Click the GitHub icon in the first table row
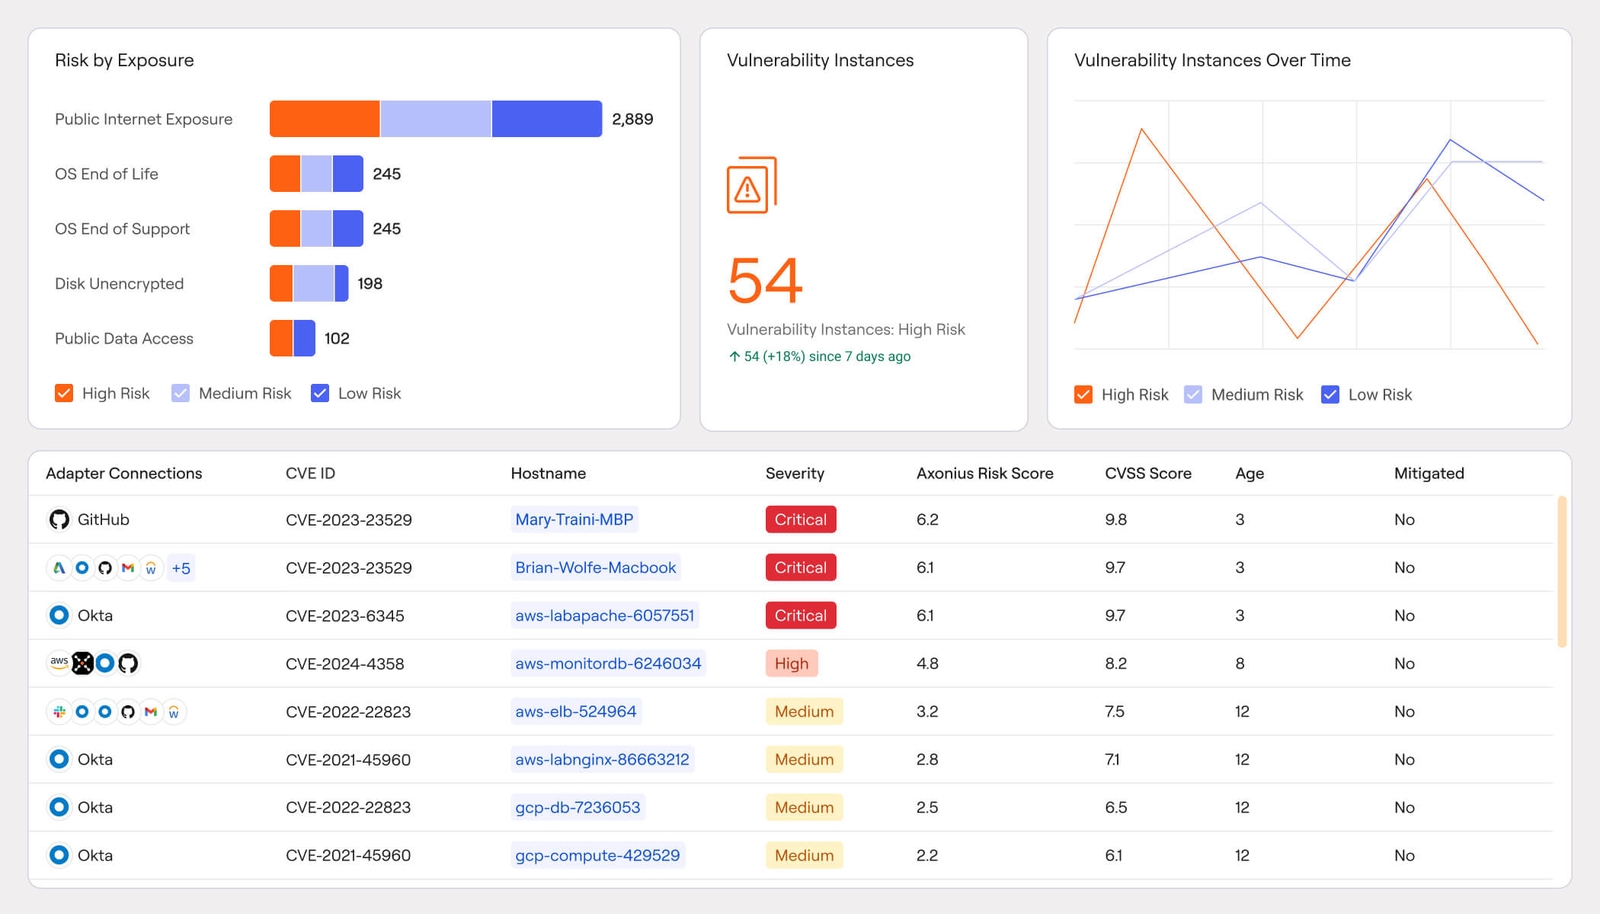 (x=59, y=520)
